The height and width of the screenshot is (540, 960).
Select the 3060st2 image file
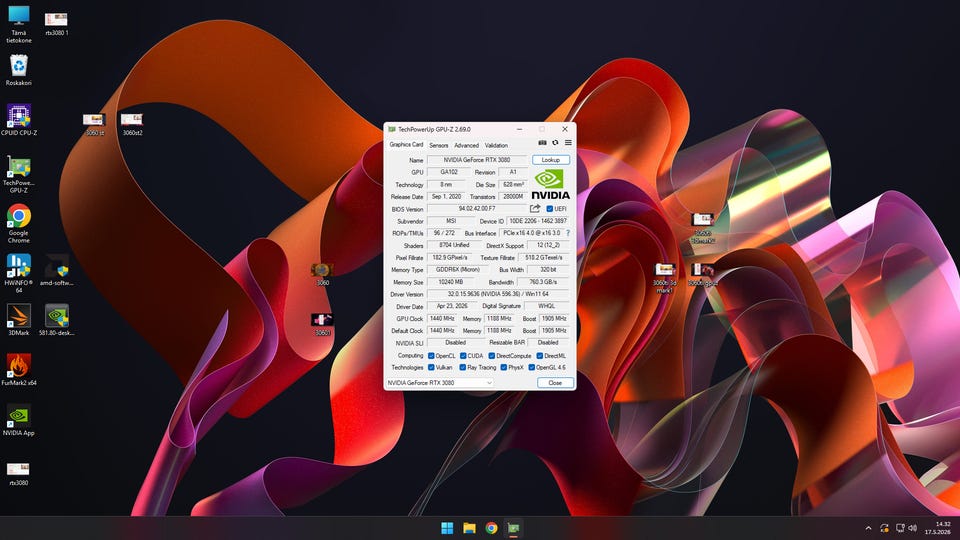click(x=132, y=124)
